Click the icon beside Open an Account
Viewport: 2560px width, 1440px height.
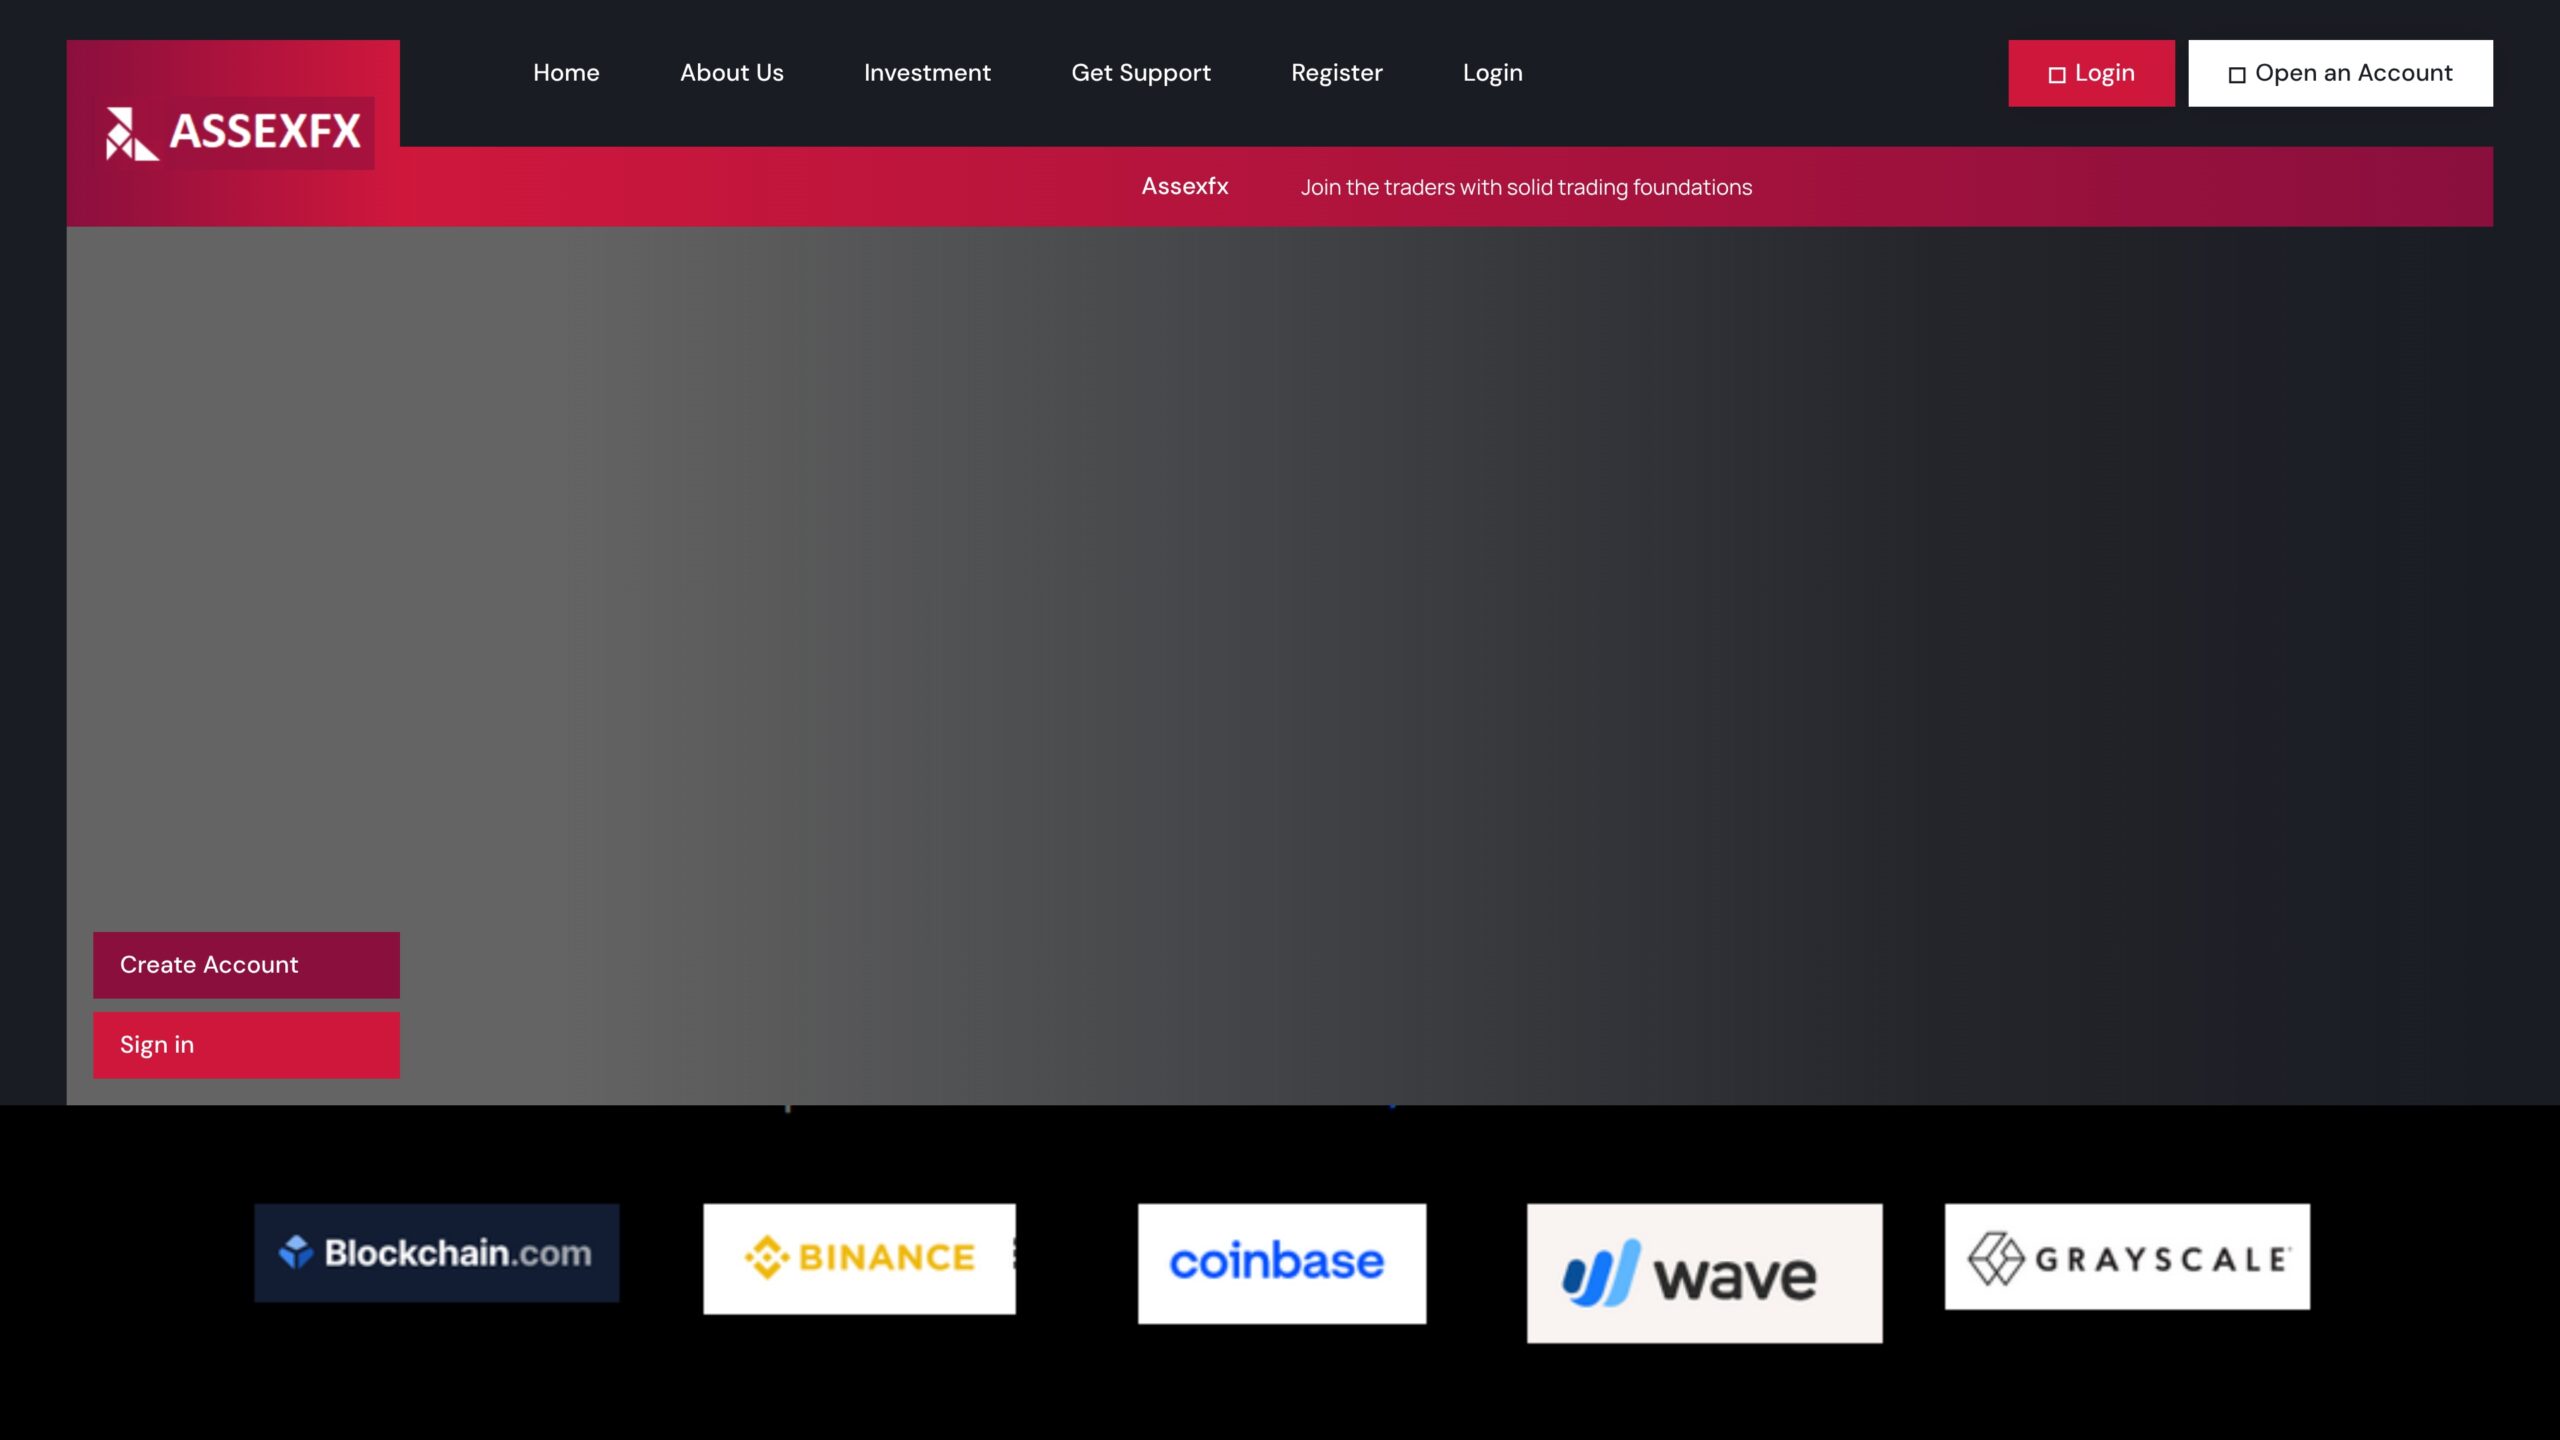coord(2237,75)
